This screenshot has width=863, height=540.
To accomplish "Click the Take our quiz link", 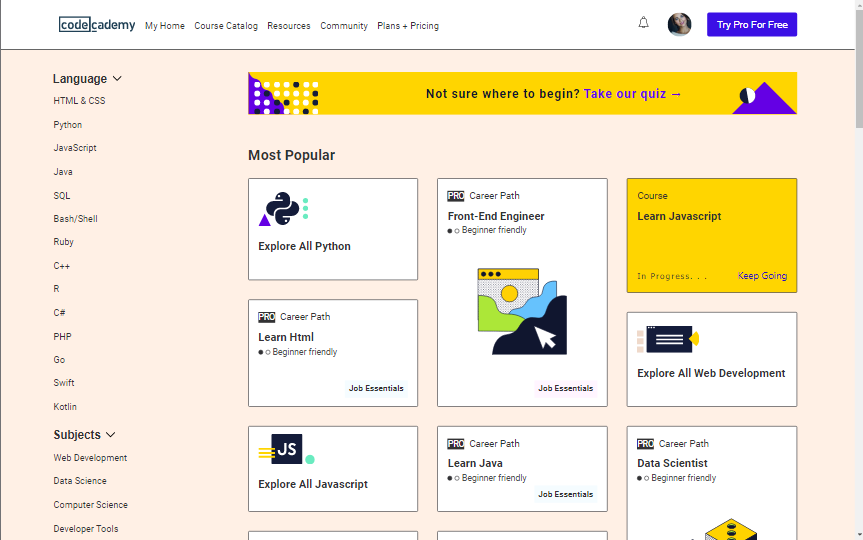I will coord(632,94).
